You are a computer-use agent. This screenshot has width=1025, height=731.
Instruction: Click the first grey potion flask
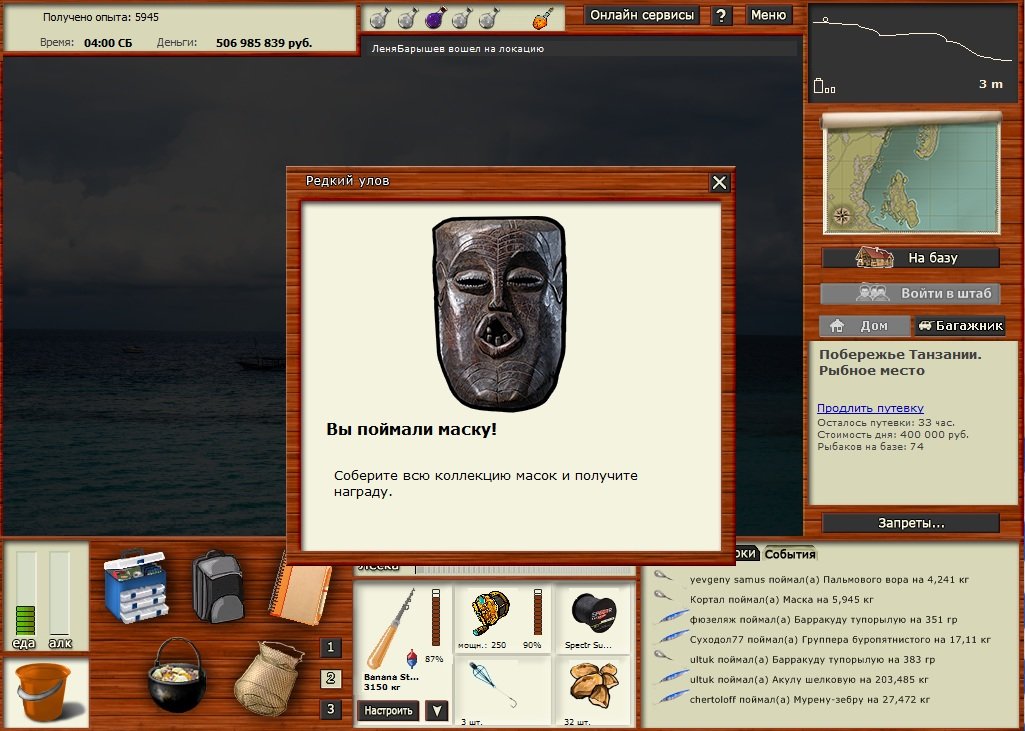(x=380, y=18)
